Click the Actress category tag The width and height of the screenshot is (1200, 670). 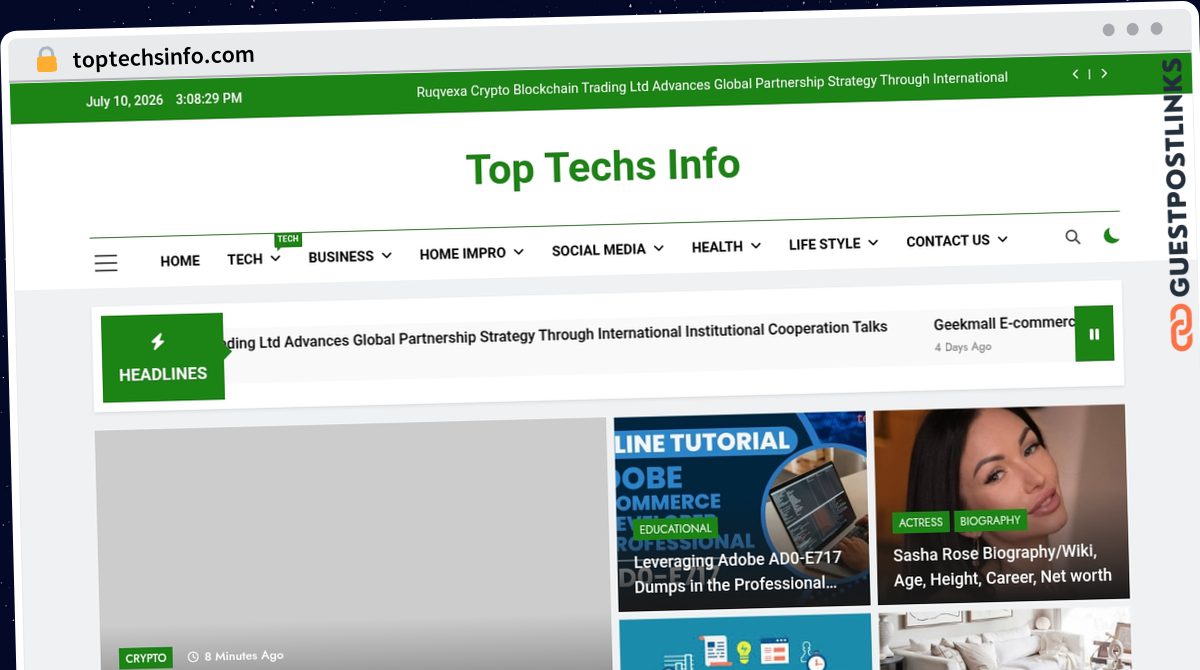[921, 522]
